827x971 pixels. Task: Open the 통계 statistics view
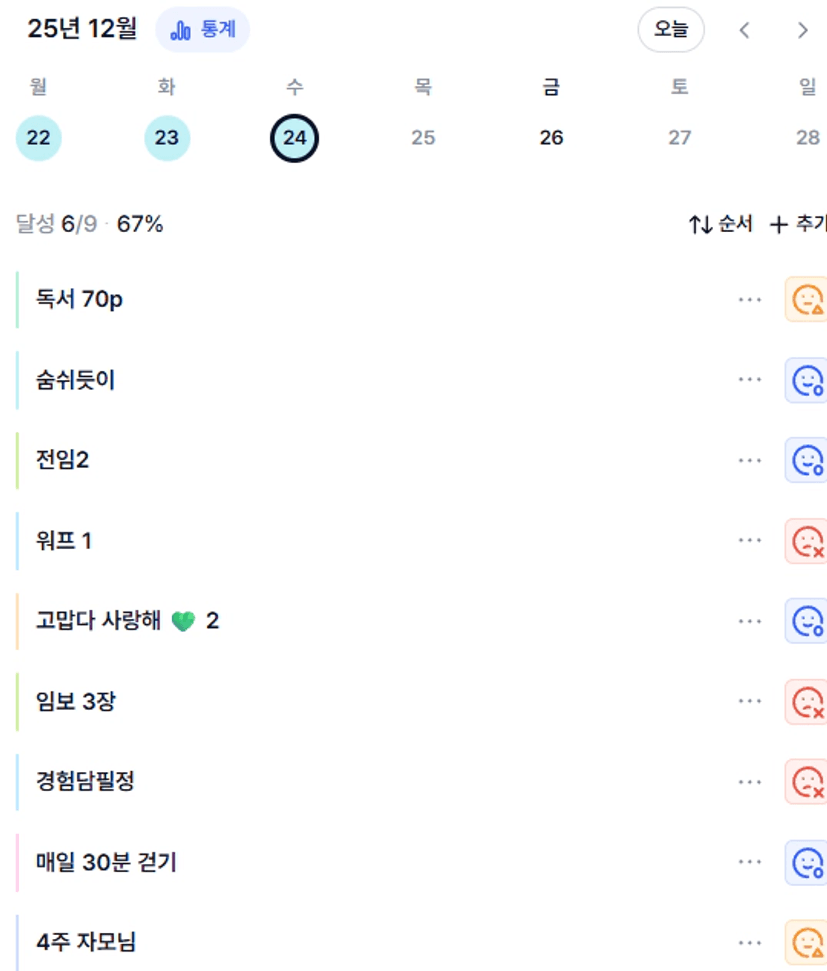(203, 30)
